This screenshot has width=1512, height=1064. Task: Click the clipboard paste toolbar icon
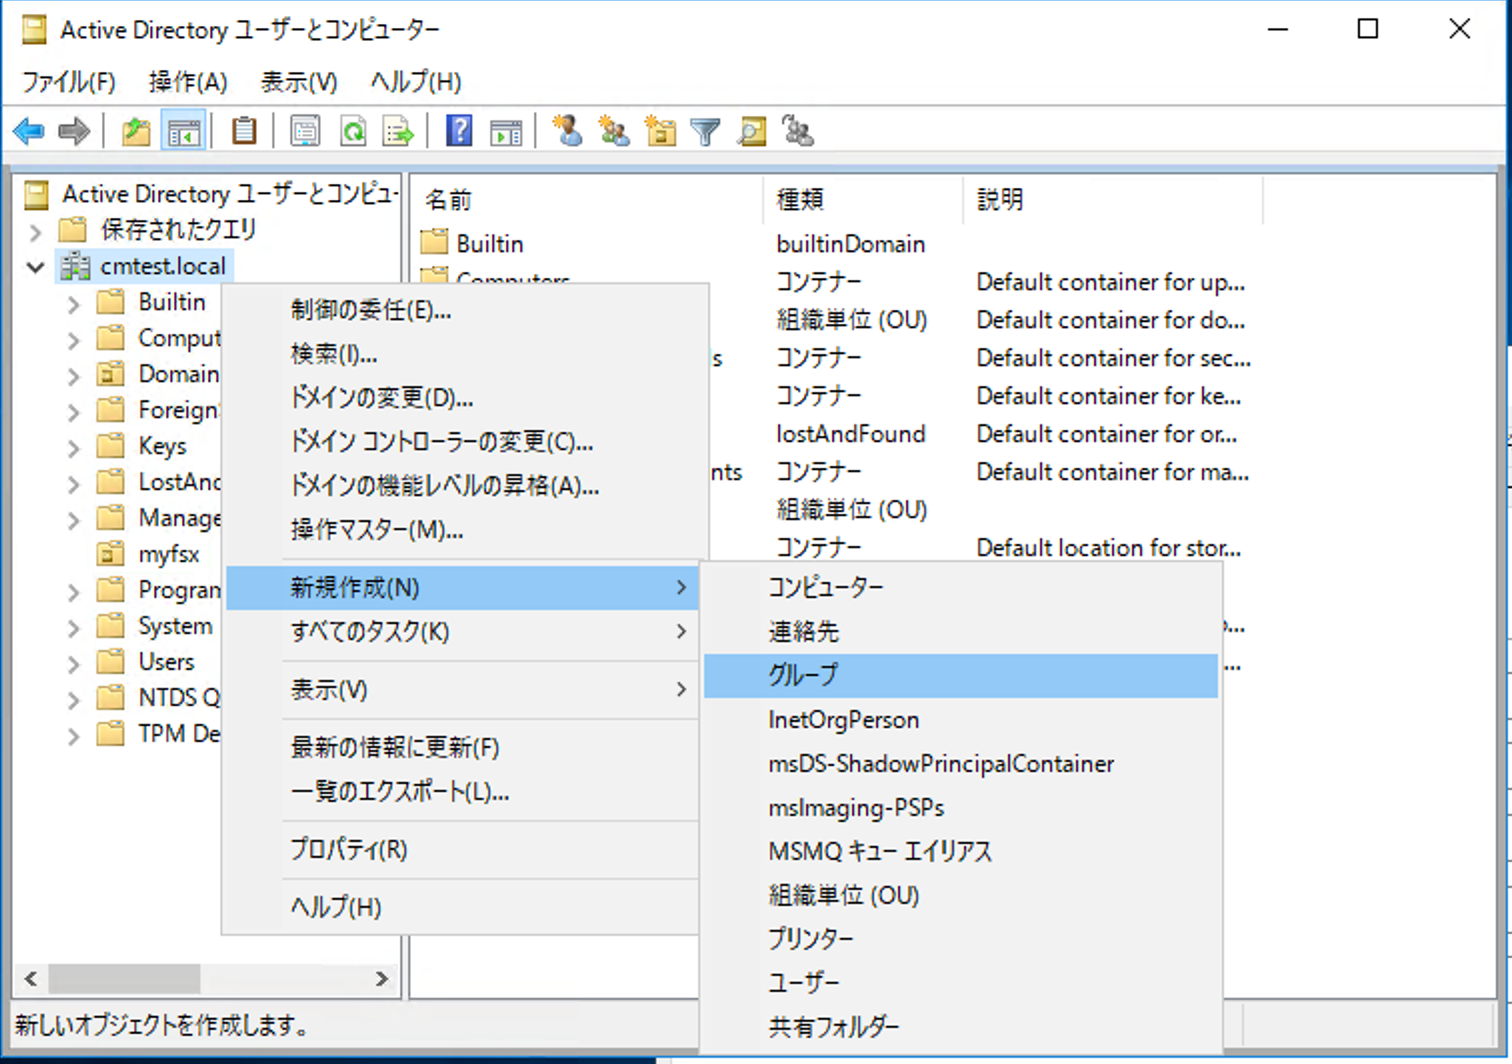pyautogui.click(x=244, y=131)
